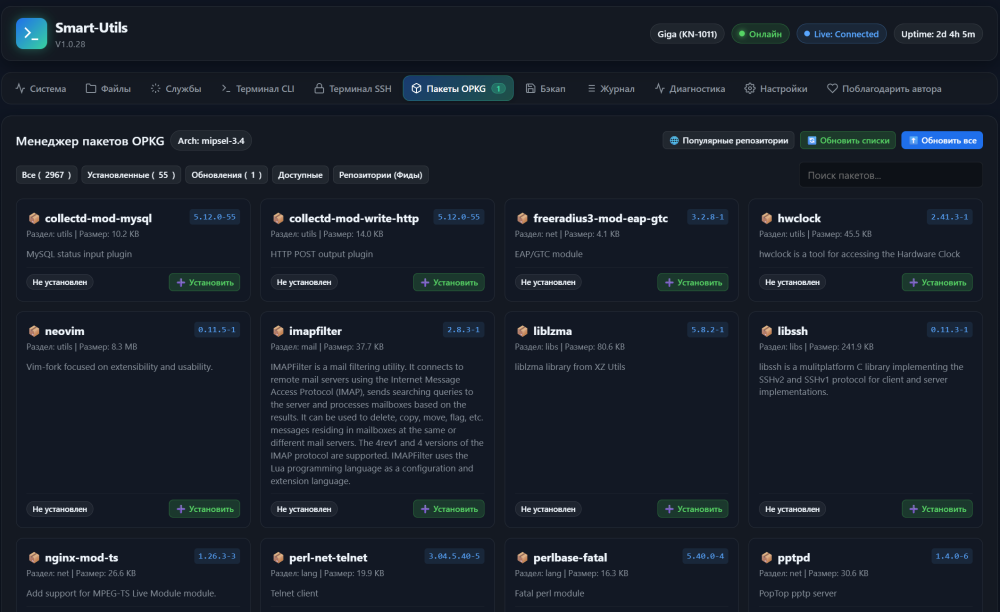Click liblzma version 5.8.2-1 label
Viewport: 1000px width, 612px height.
[x=708, y=330]
